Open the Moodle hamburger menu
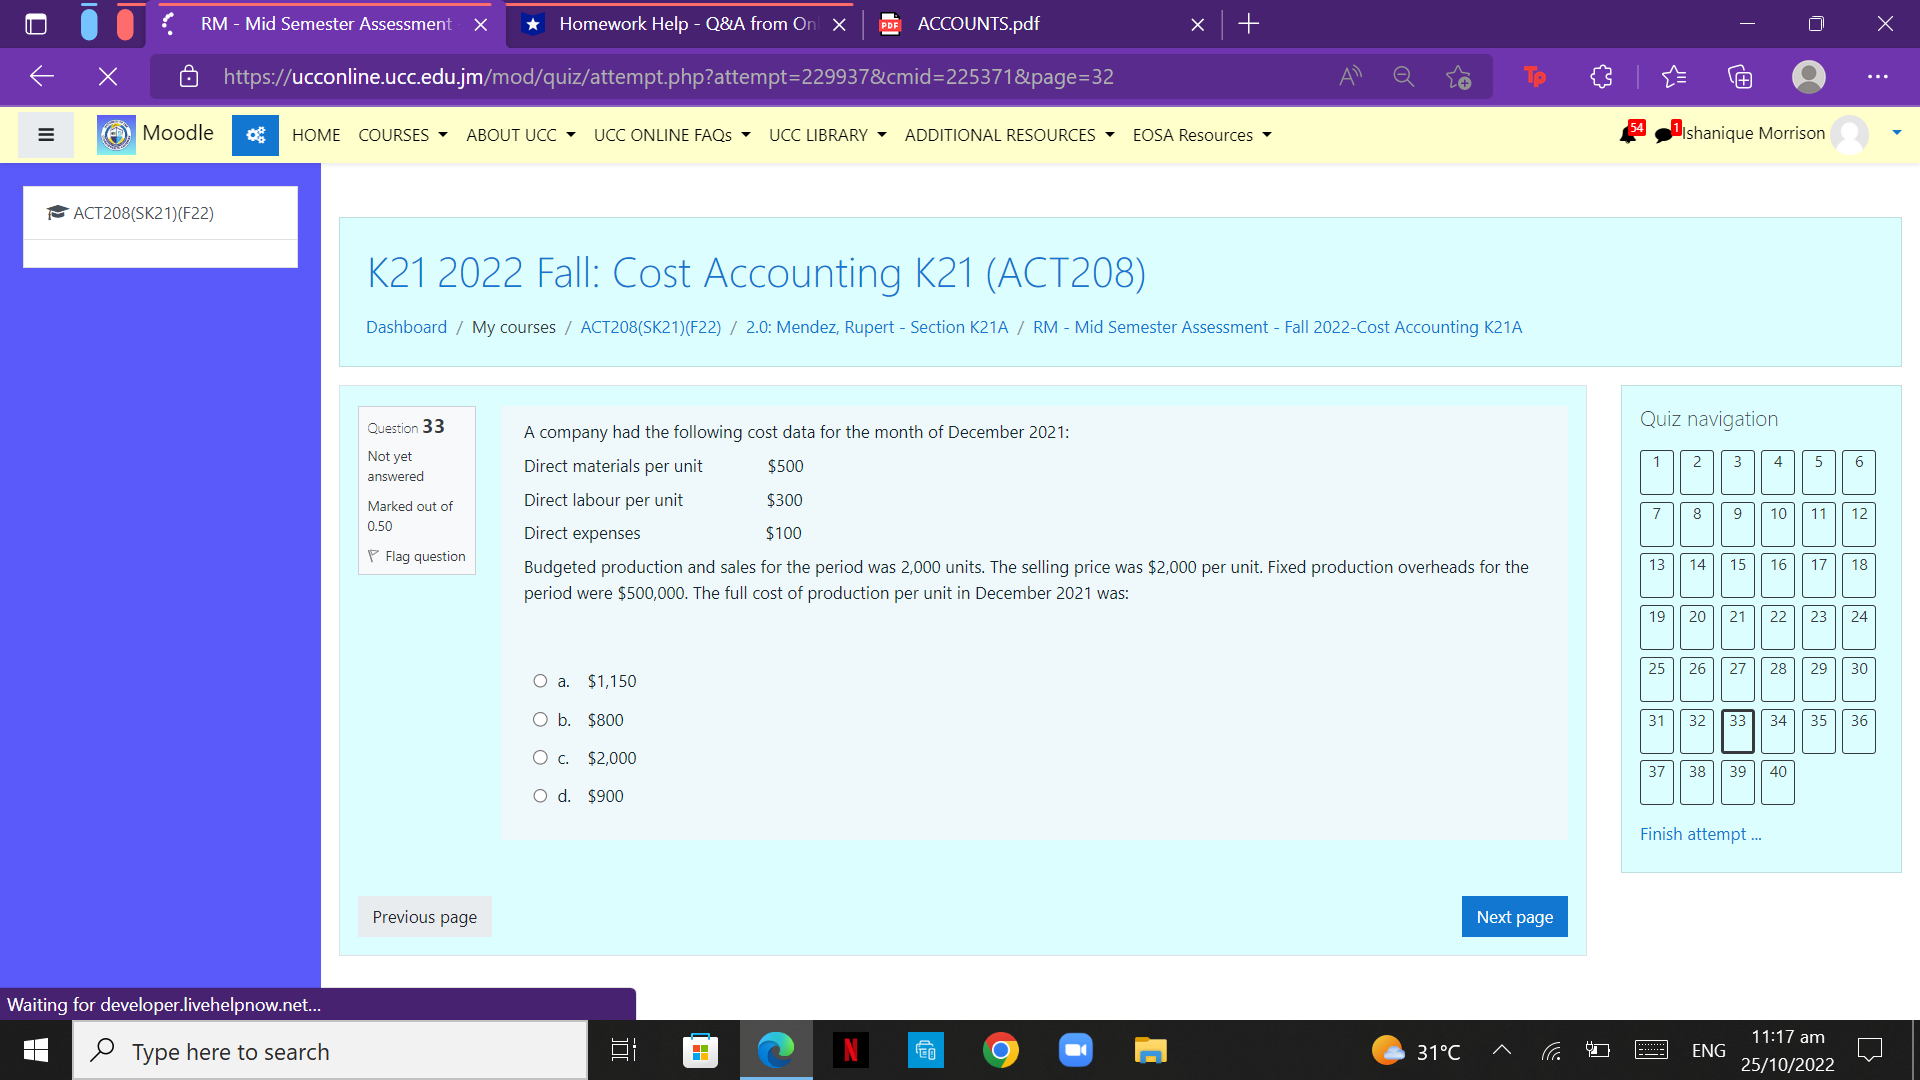This screenshot has width=1920, height=1080. [x=45, y=134]
